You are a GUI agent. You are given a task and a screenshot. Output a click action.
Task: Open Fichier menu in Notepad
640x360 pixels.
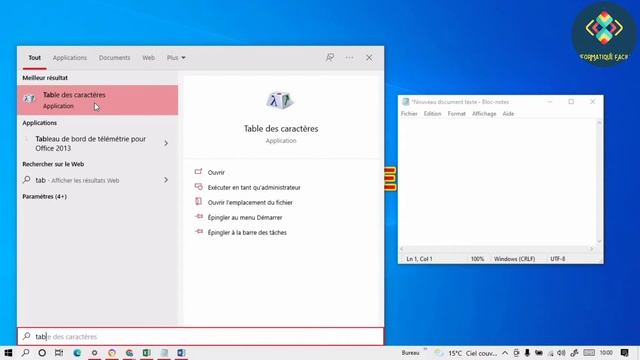point(409,113)
